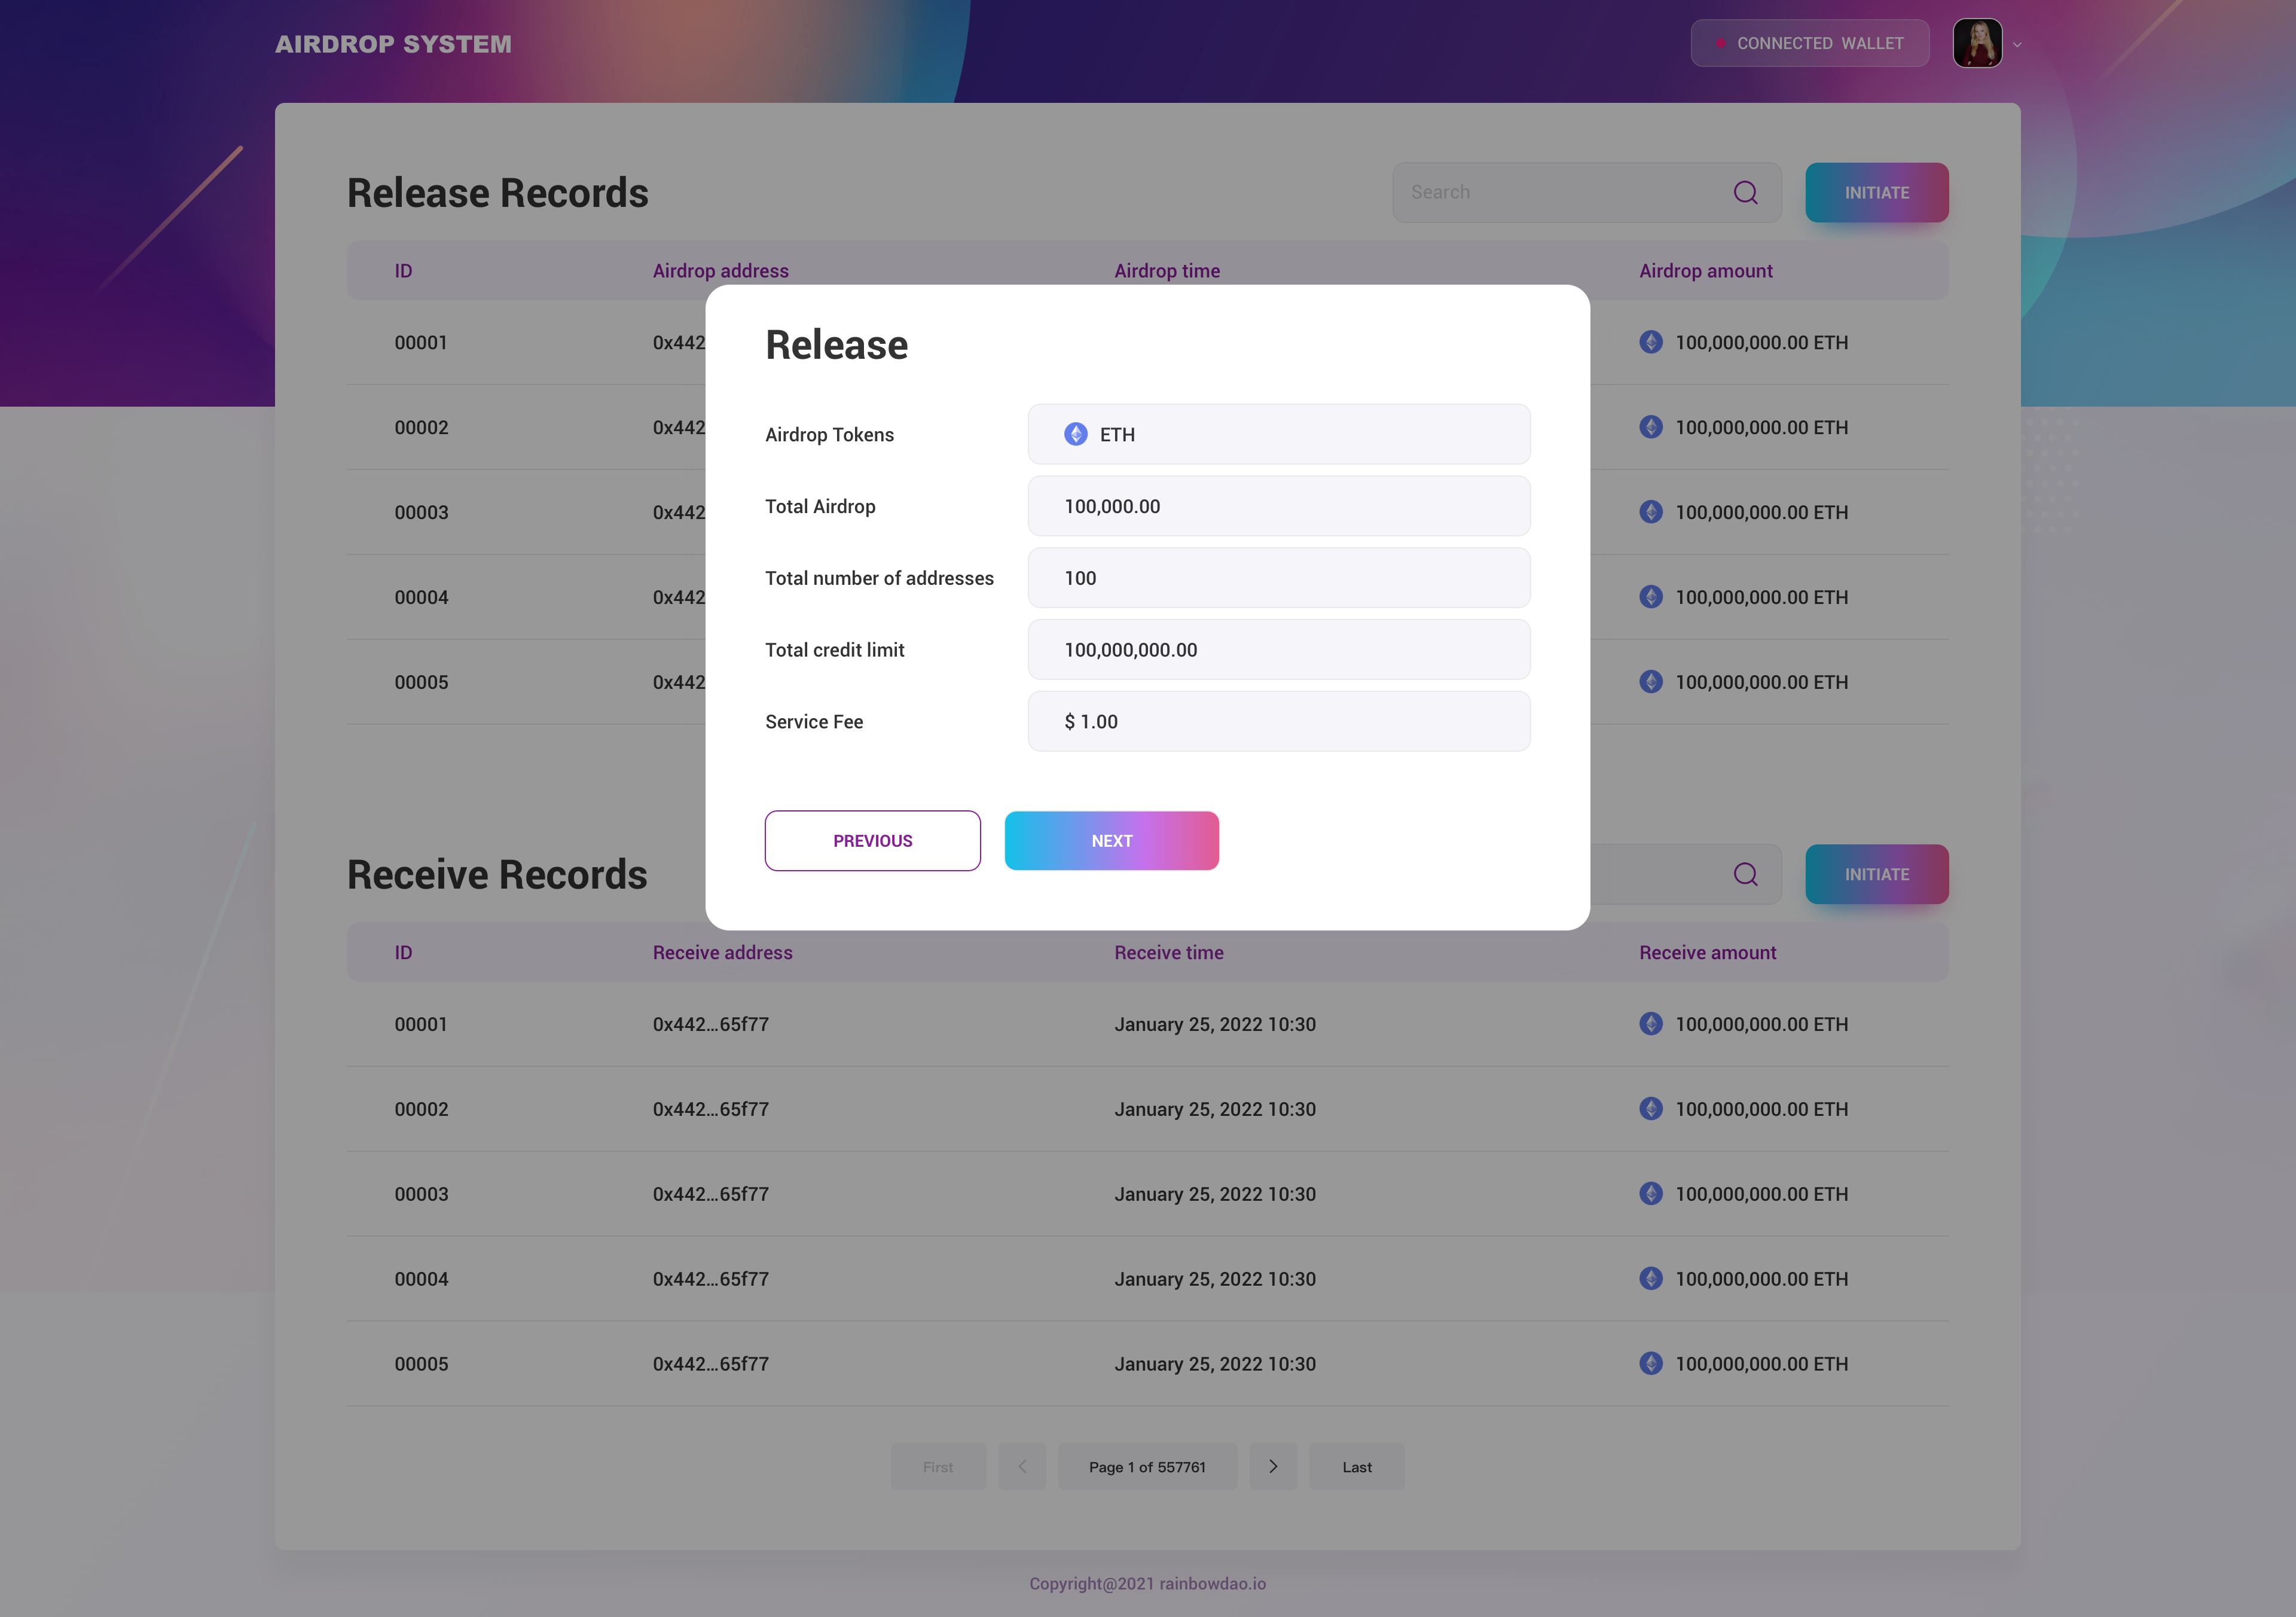The image size is (2296, 1617).
Task: Expand the profile menu dropdown arrow
Action: click(2017, 45)
